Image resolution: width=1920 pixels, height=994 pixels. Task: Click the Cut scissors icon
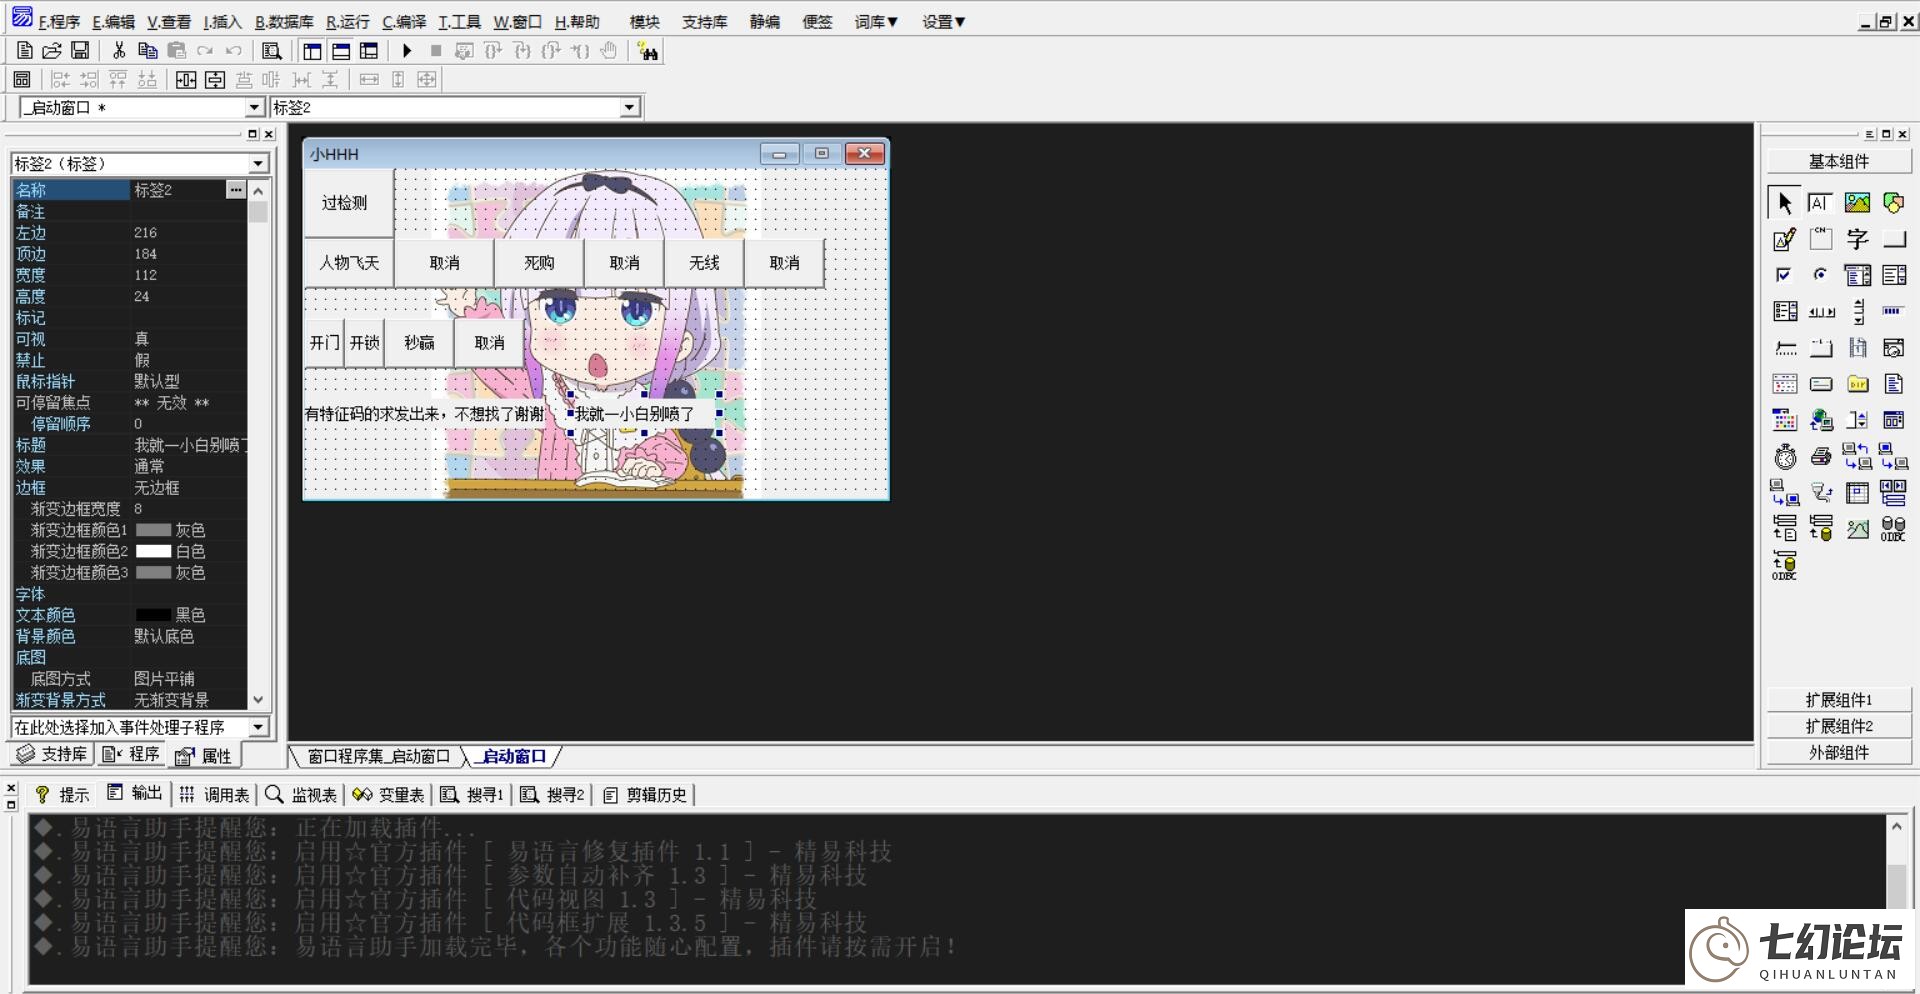[119, 50]
